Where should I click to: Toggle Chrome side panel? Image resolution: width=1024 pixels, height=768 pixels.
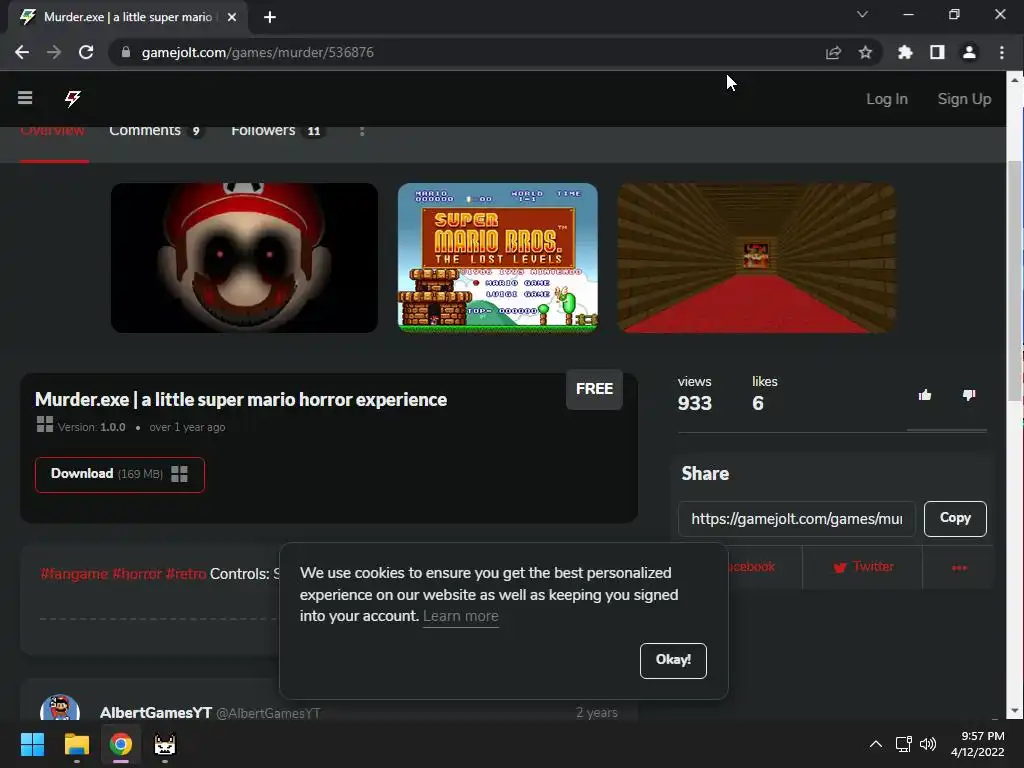point(937,52)
